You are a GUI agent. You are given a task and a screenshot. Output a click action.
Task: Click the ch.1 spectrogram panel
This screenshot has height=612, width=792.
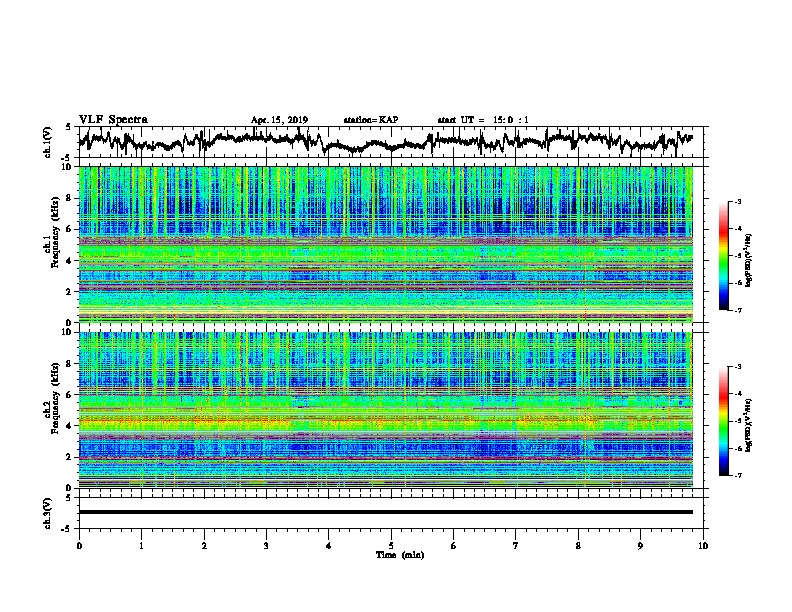385,244
